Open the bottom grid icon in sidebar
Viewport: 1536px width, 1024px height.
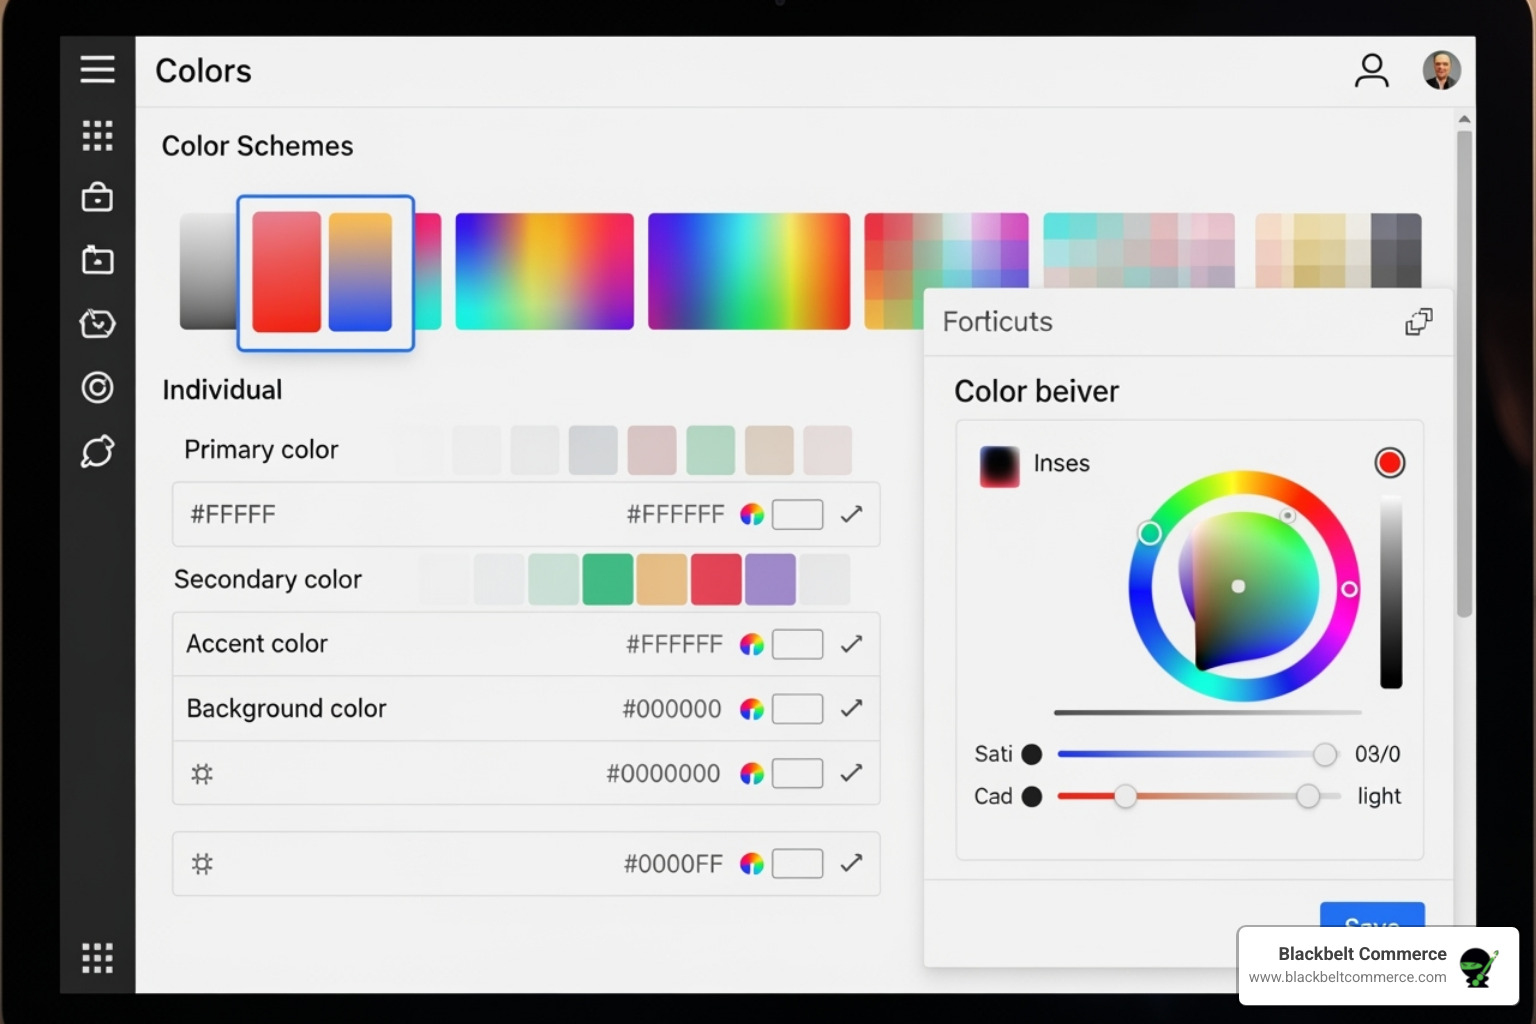[97, 958]
